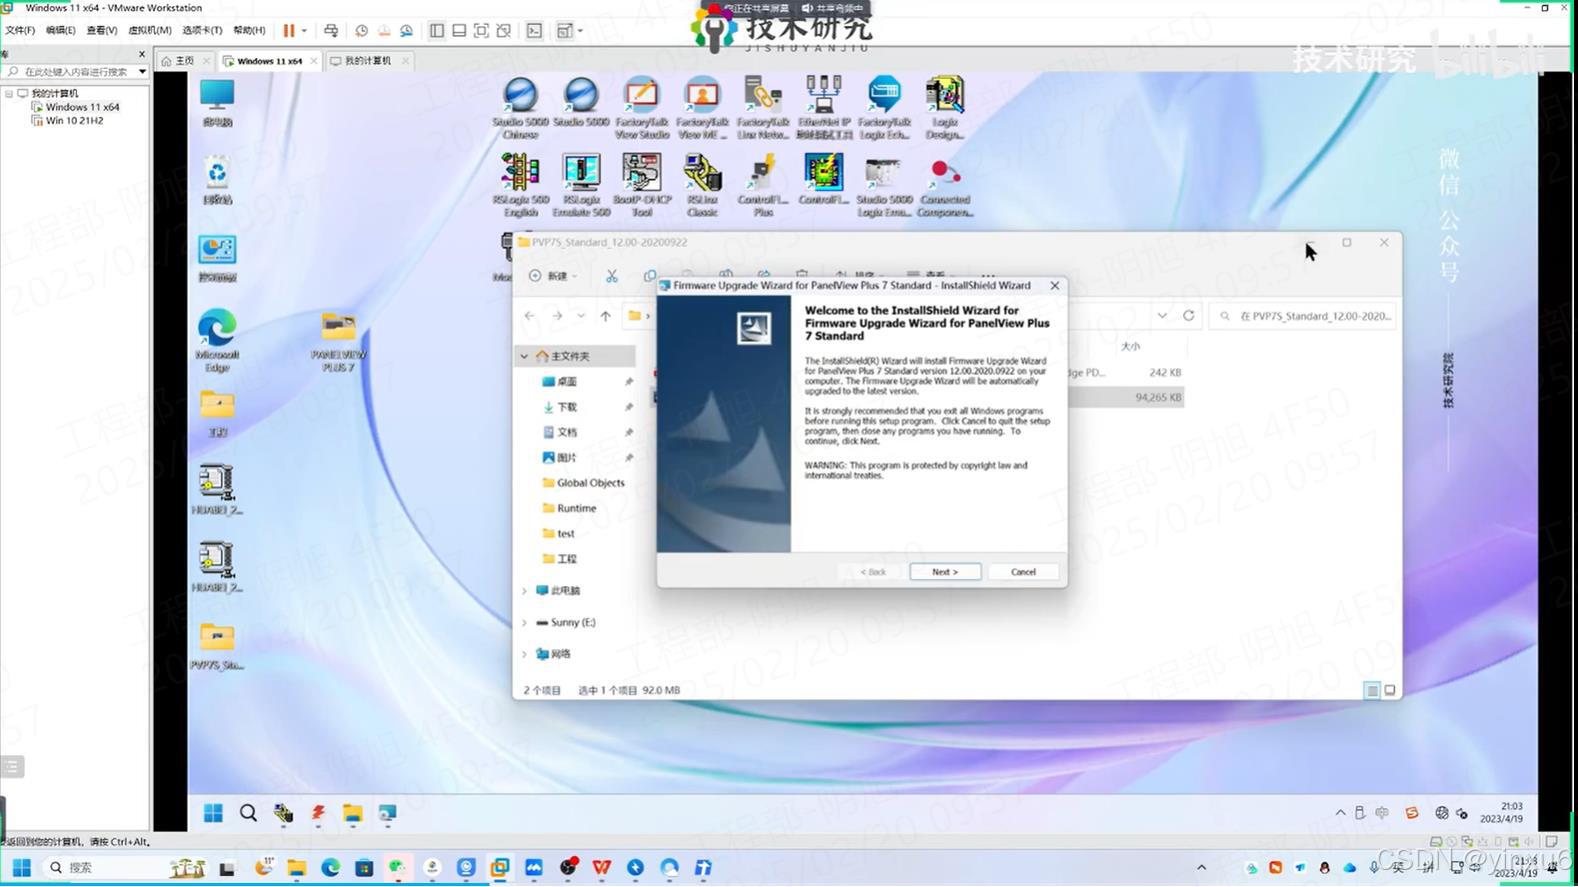1578x887 pixels.
Task: Open BootP-DHCP Tool desktop shortcut
Action: 641,185
